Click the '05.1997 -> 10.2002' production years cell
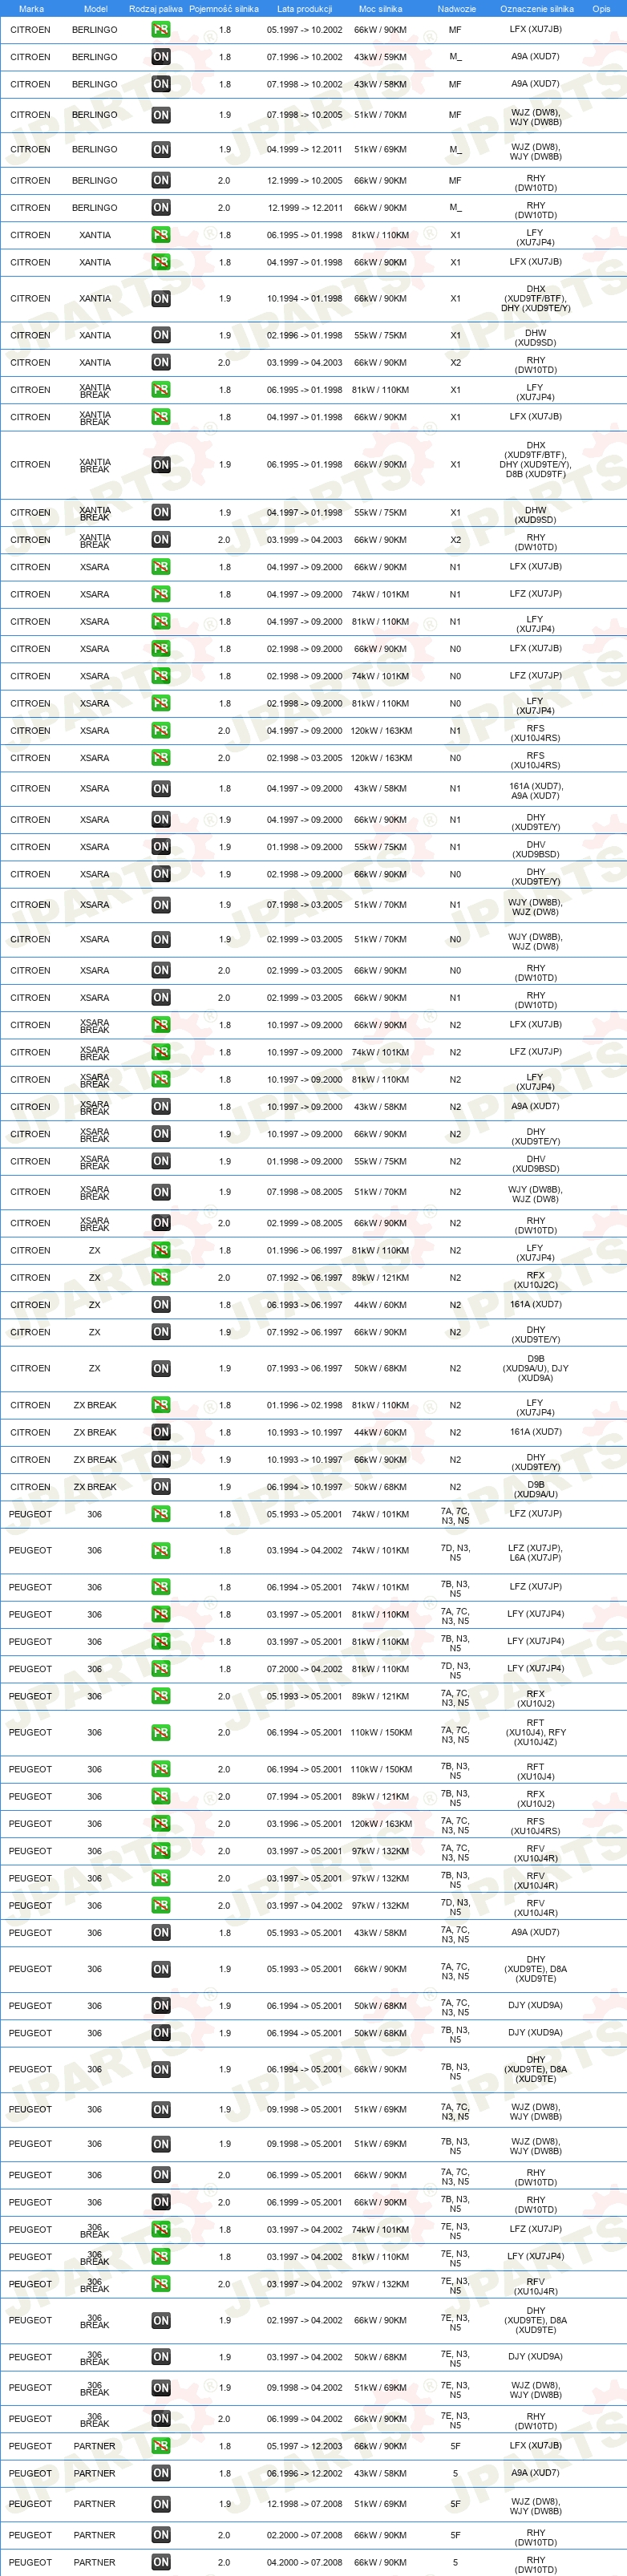The width and height of the screenshot is (627, 2576). 304,30
